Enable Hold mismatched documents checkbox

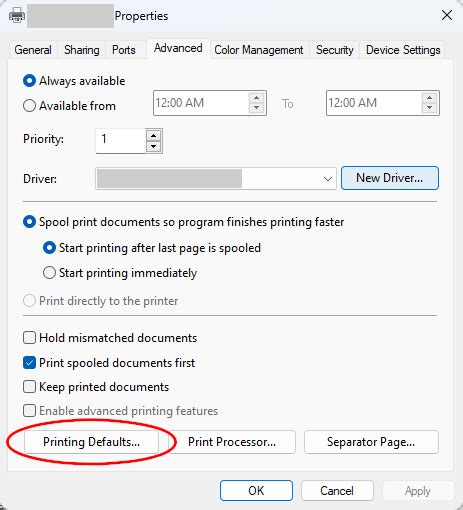click(29, 337)
